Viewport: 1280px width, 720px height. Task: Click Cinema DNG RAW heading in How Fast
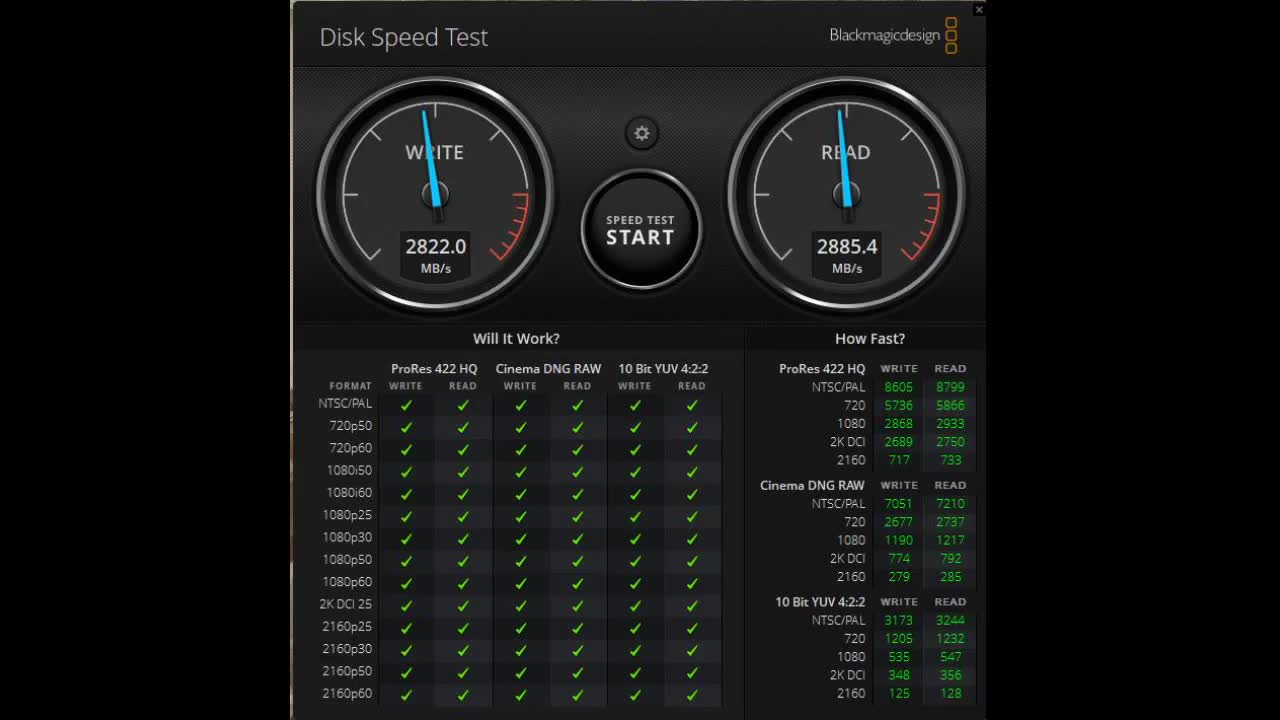812,485
